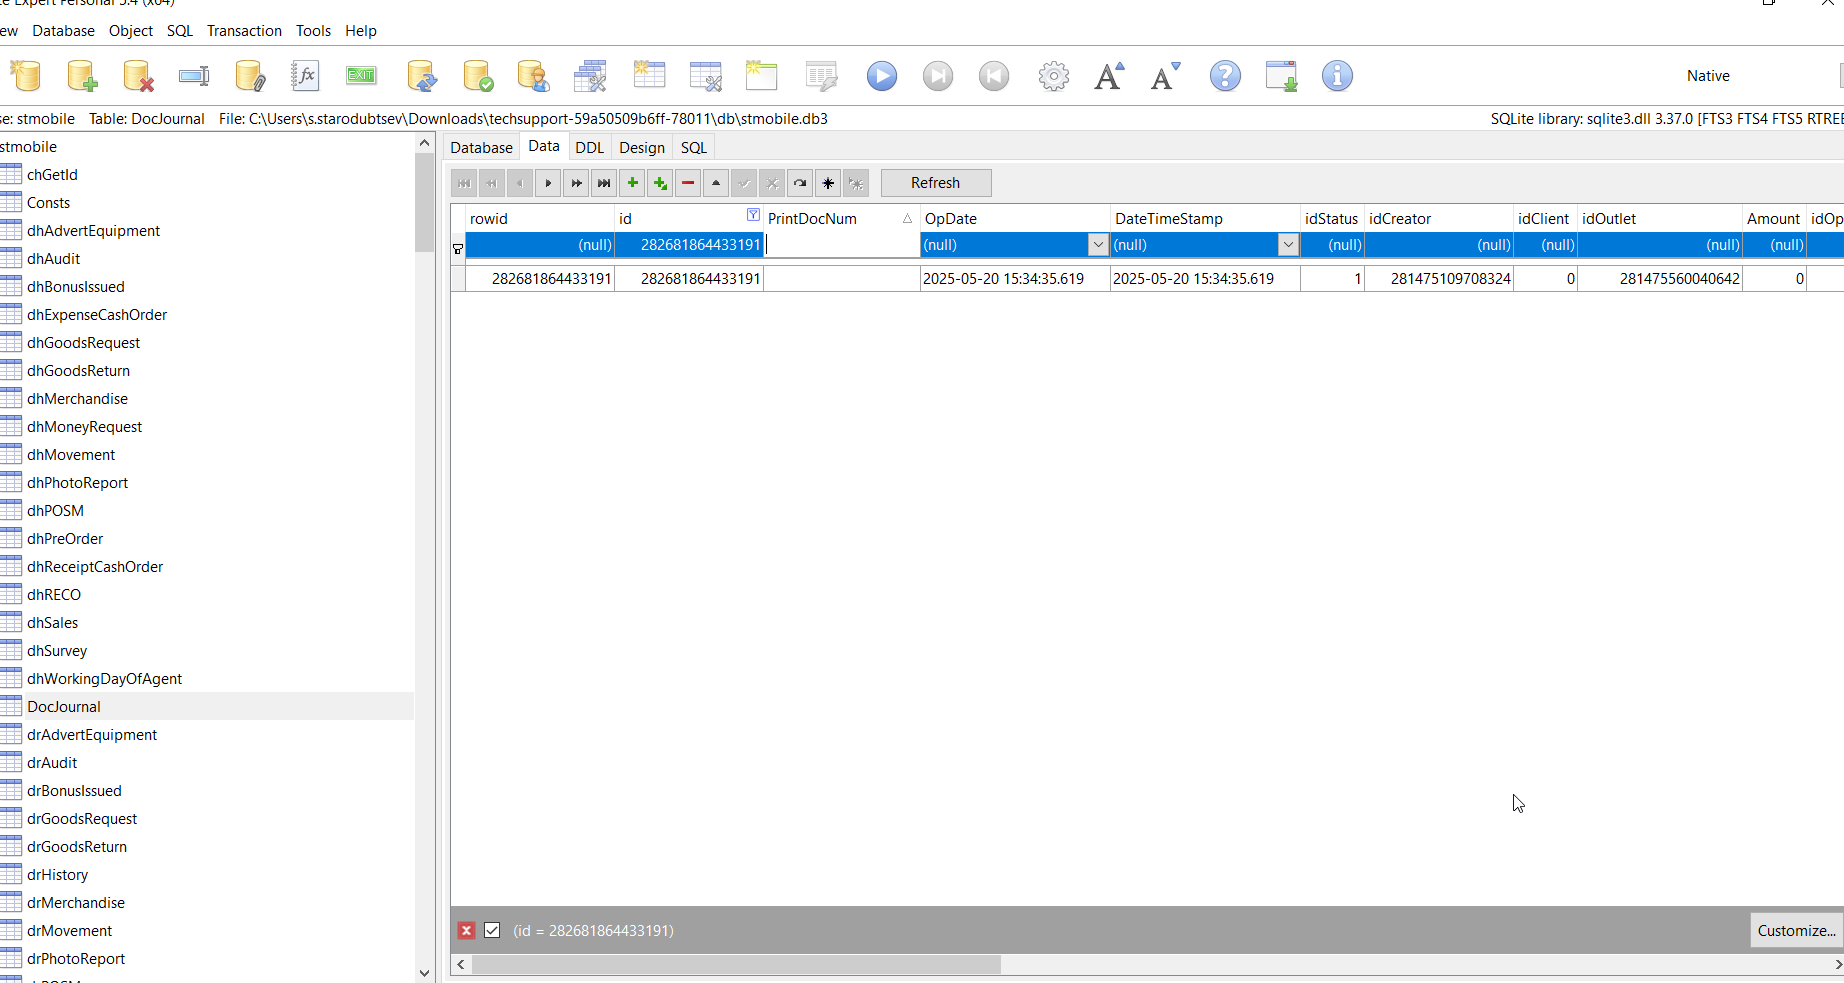
Task: Select the drHistory table in tree
Action: click(58, 874)
